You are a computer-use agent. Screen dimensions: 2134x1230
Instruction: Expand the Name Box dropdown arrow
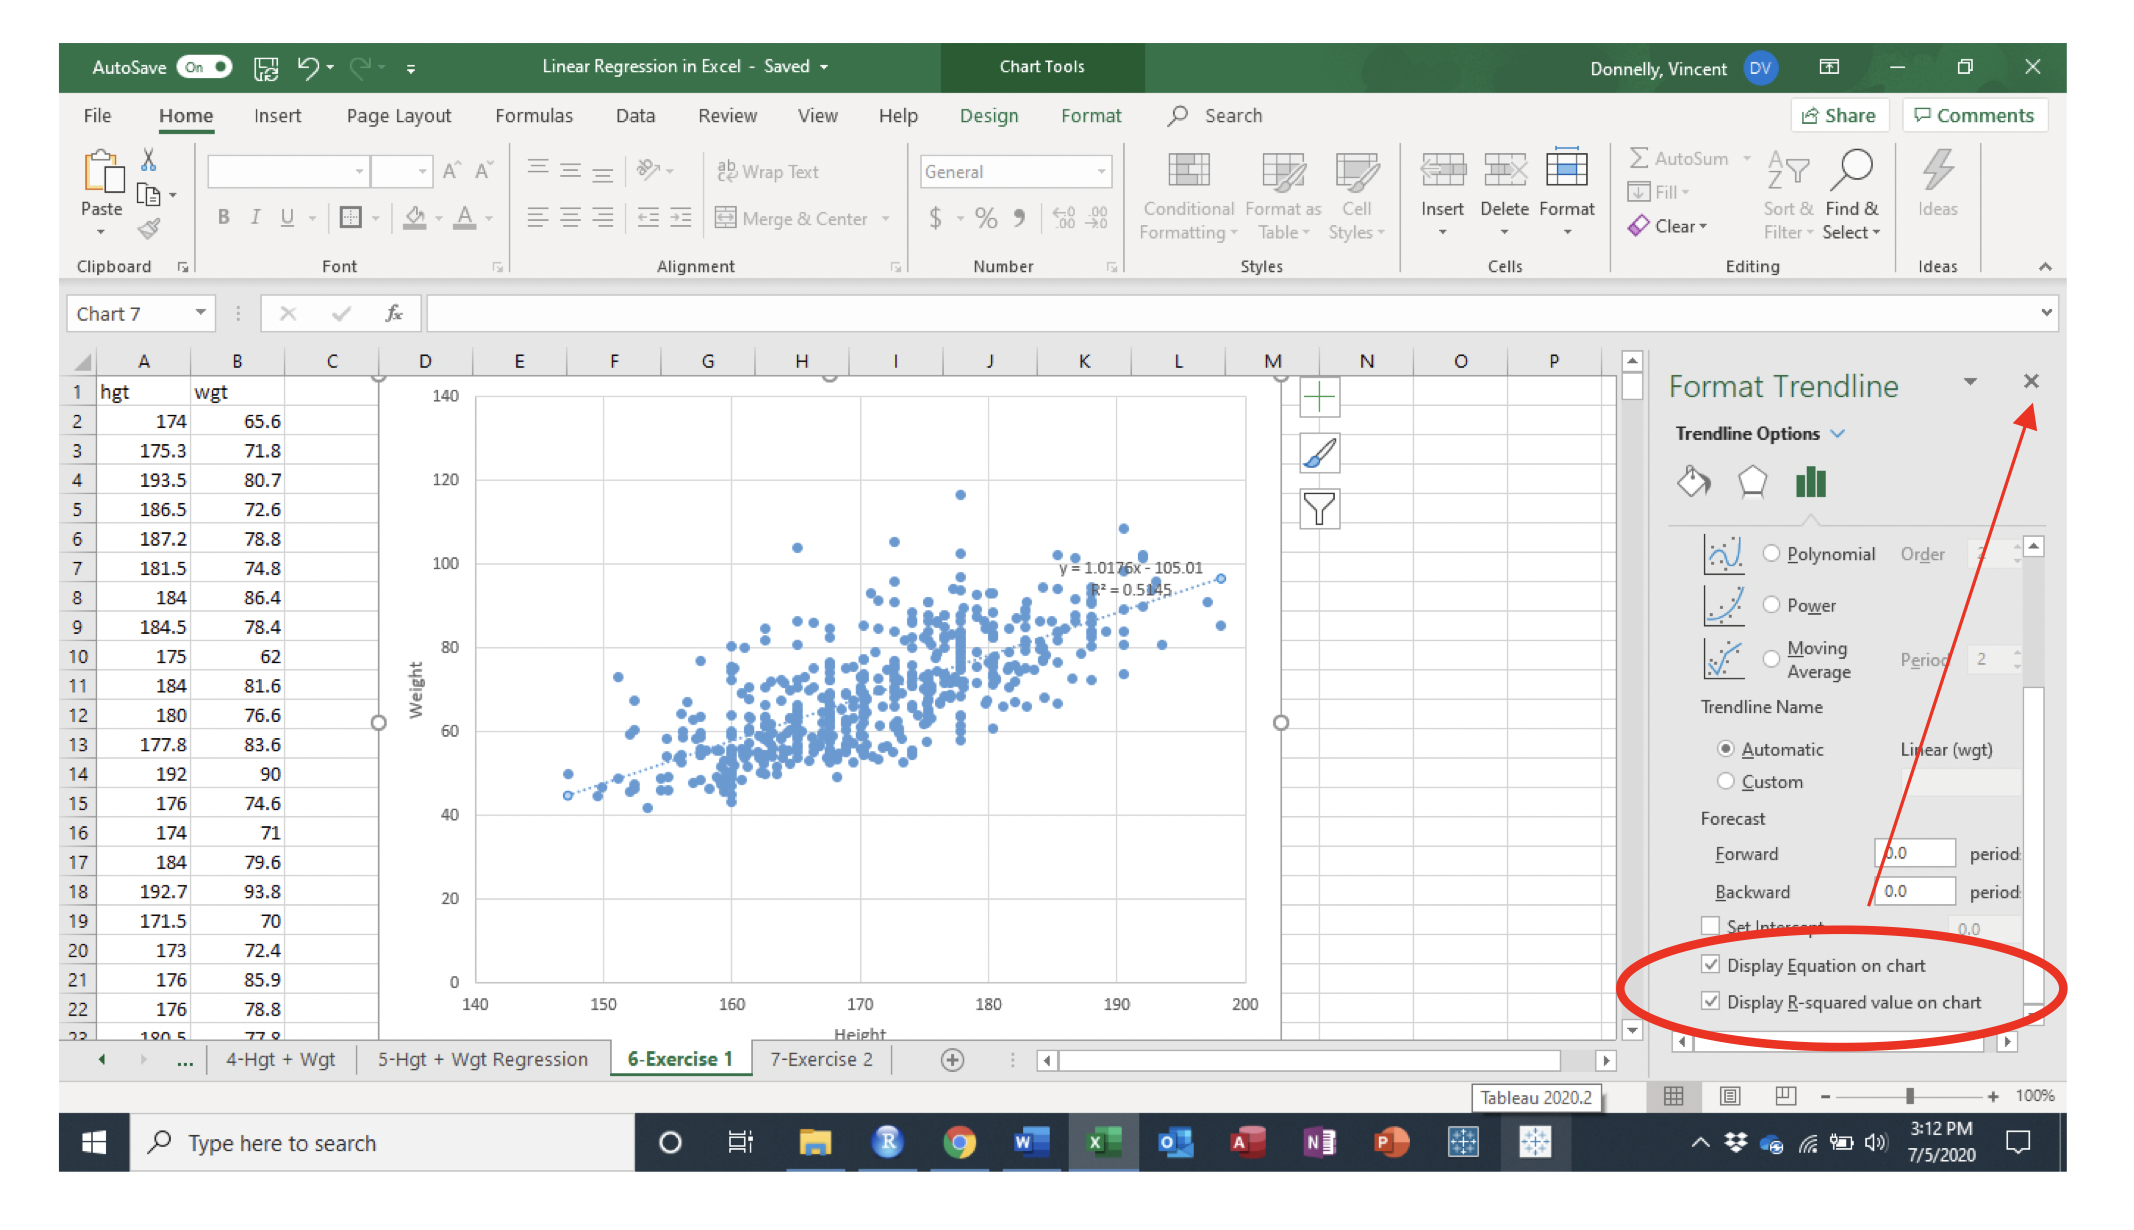click(x=200, y=313)
